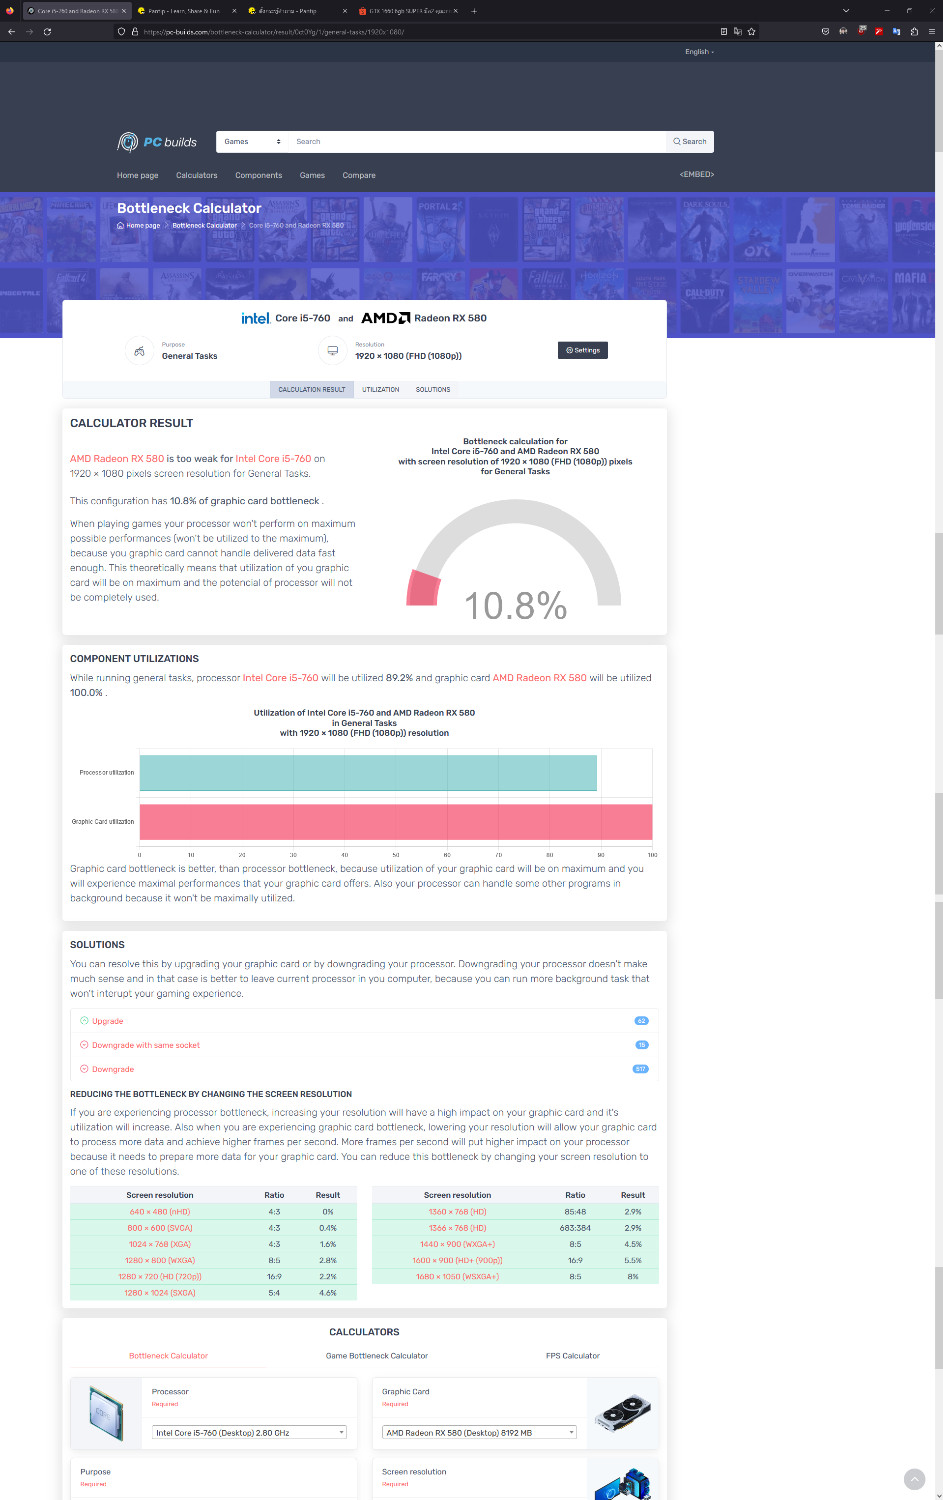Viewport: 943px width, 1500px height.
Task: Click Intel Core i5-760 link in result text
Action: tap(273, 459)
